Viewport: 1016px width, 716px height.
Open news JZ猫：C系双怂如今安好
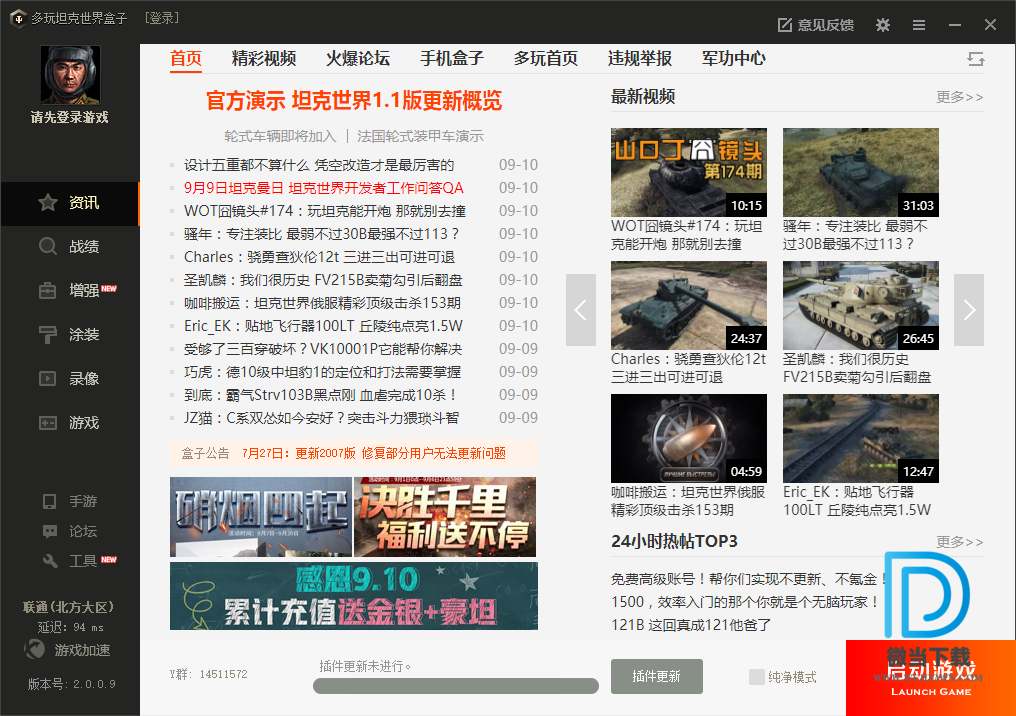pyautogui.click(x=321, y=418)
